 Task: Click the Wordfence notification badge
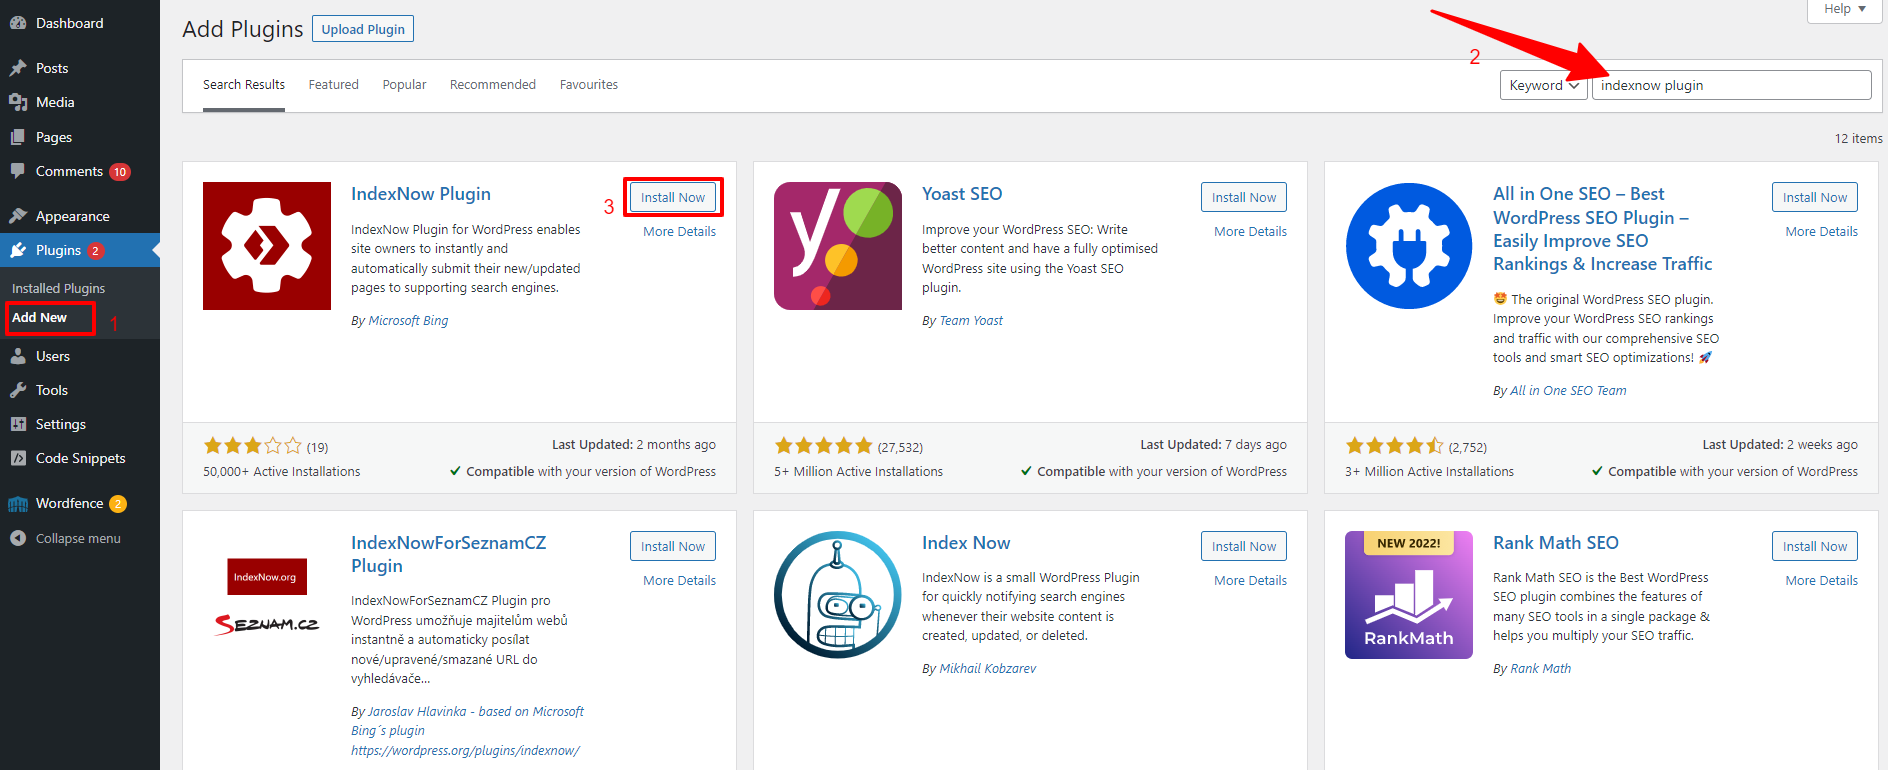[x=118, y=504]
